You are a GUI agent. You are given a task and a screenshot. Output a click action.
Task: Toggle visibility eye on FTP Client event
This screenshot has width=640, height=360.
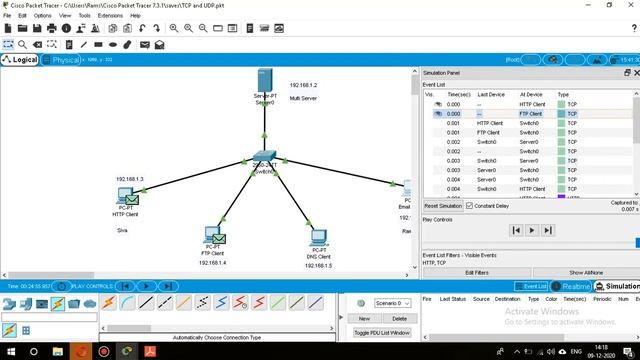pyautogui.click(x=438, y=114)
